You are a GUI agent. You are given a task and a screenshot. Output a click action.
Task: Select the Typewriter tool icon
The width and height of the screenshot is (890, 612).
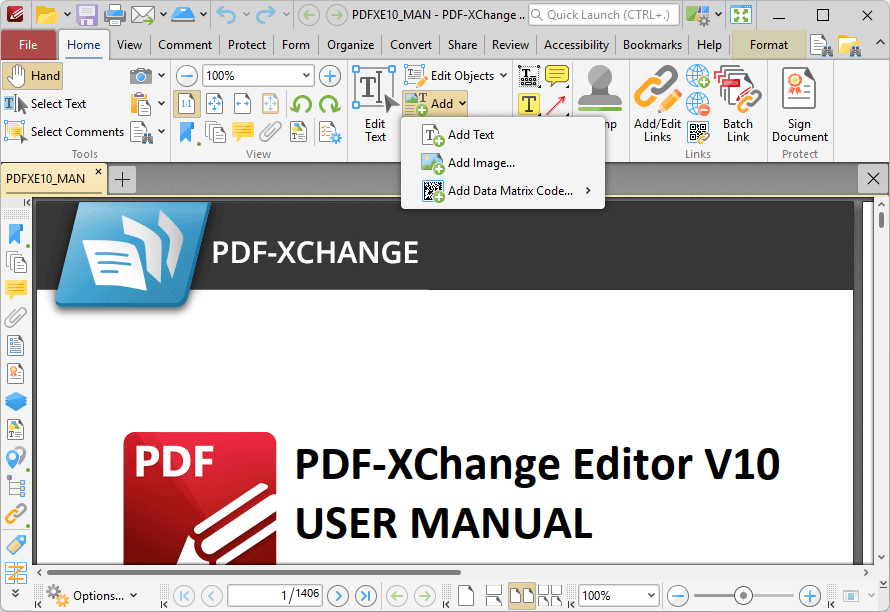pyautogui.click(x=528, y=104)
